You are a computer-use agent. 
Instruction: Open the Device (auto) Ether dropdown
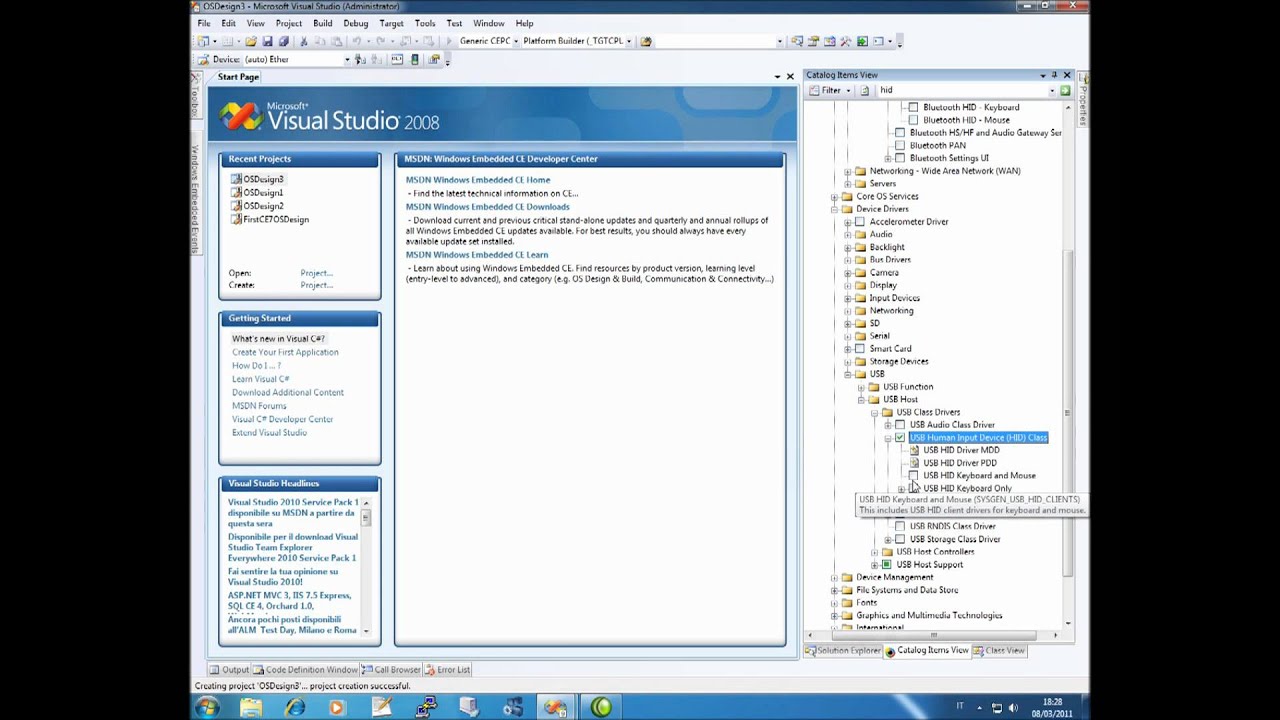[x=347, y=59]
